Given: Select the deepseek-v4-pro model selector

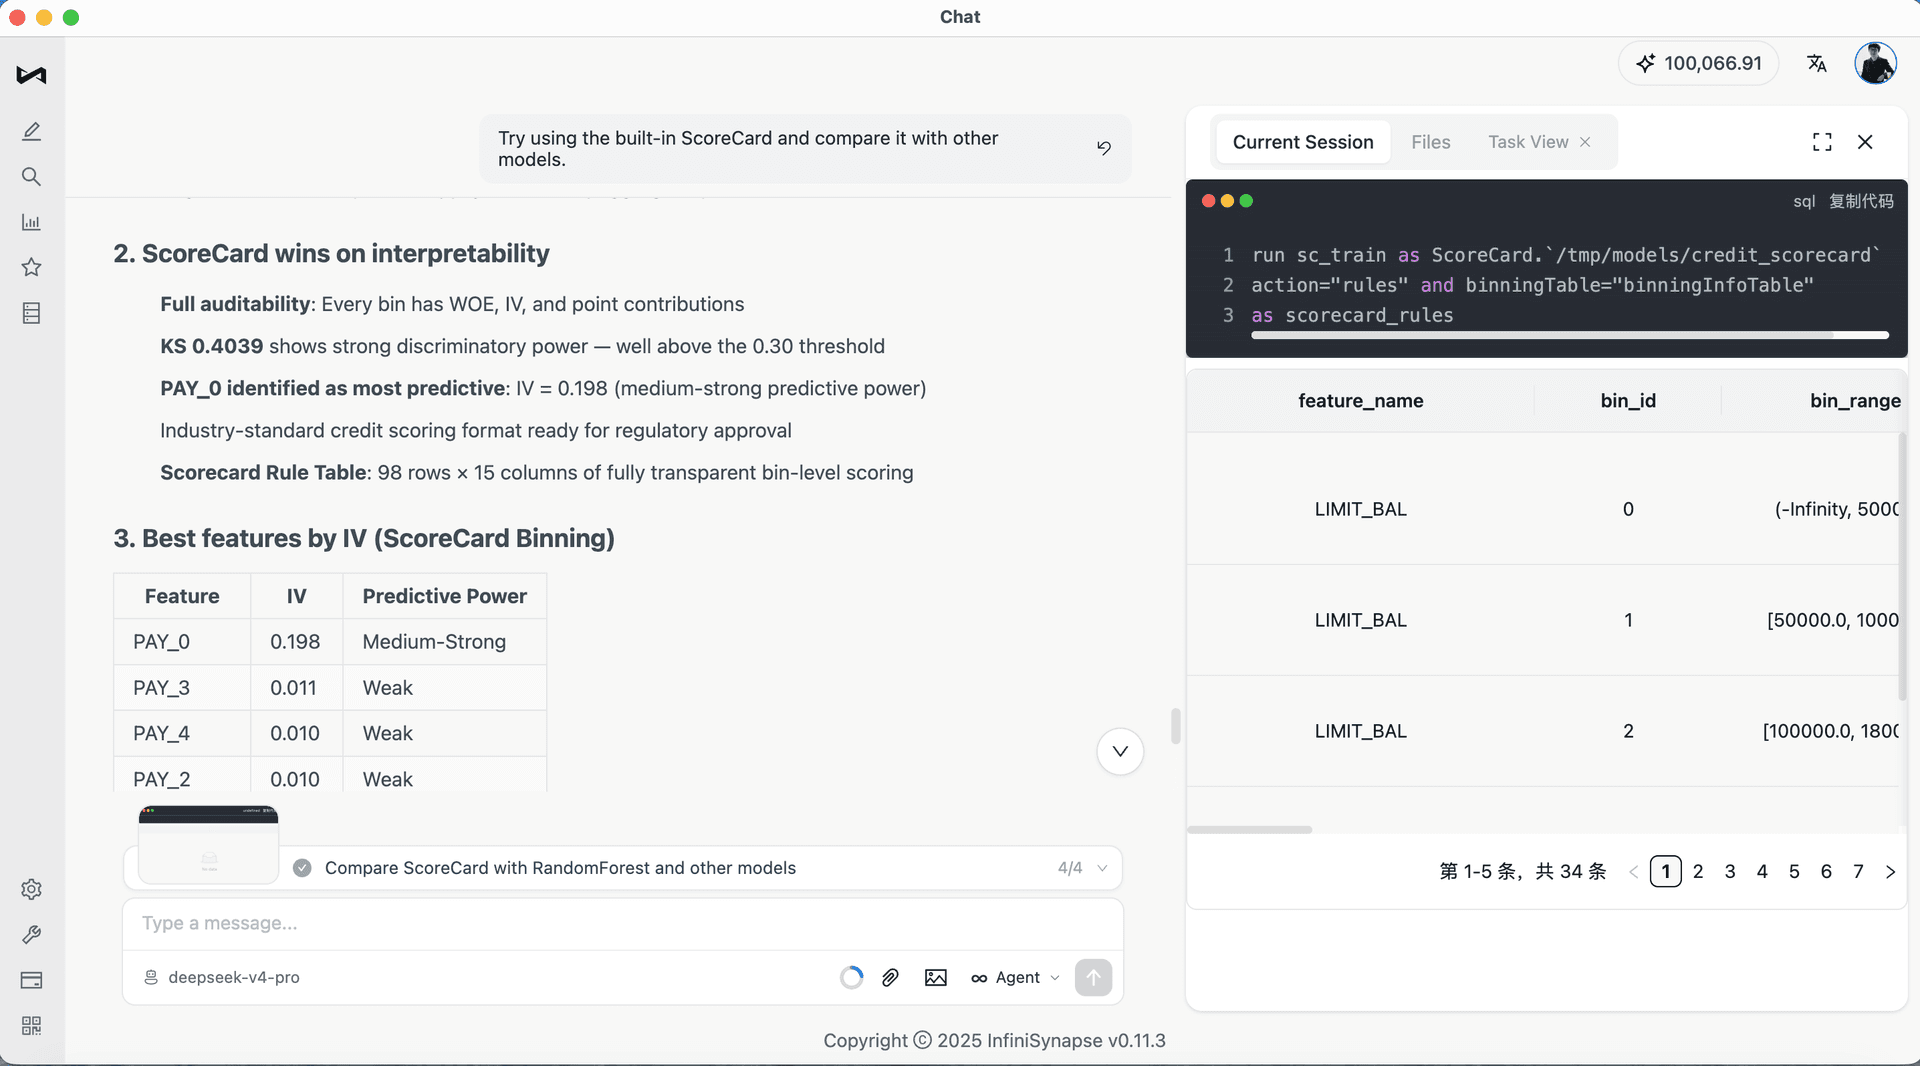Looking at the screenshot, I should pyautogui.click(x=222, y=977).
